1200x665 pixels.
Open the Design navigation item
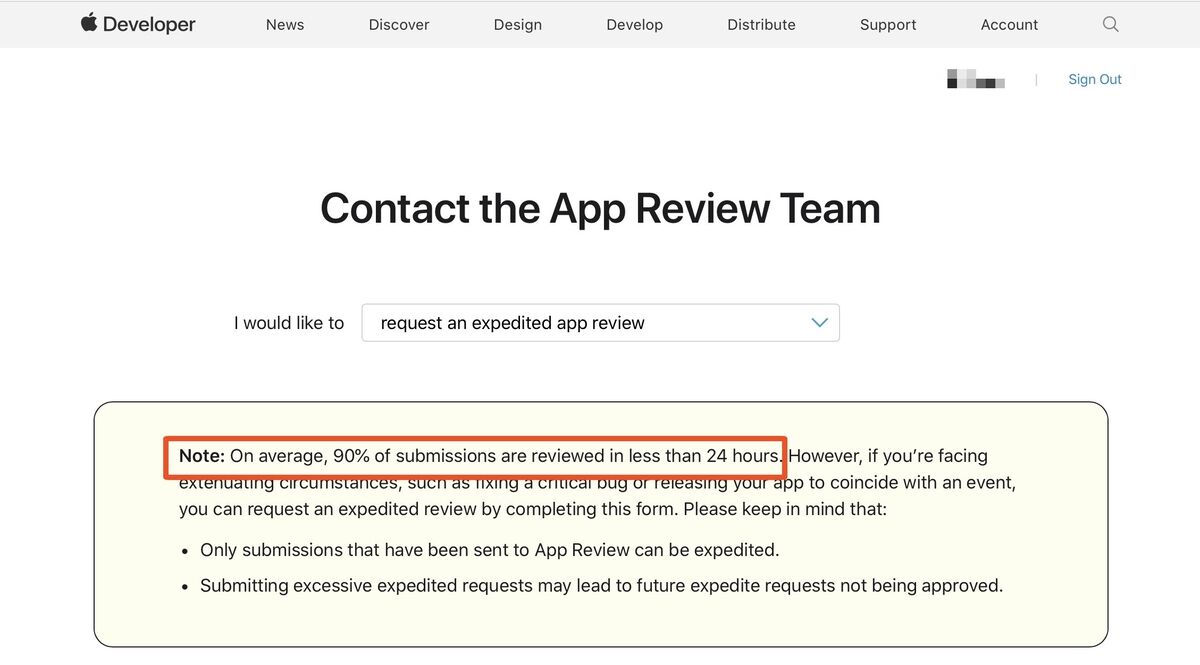tap(518, 25)
